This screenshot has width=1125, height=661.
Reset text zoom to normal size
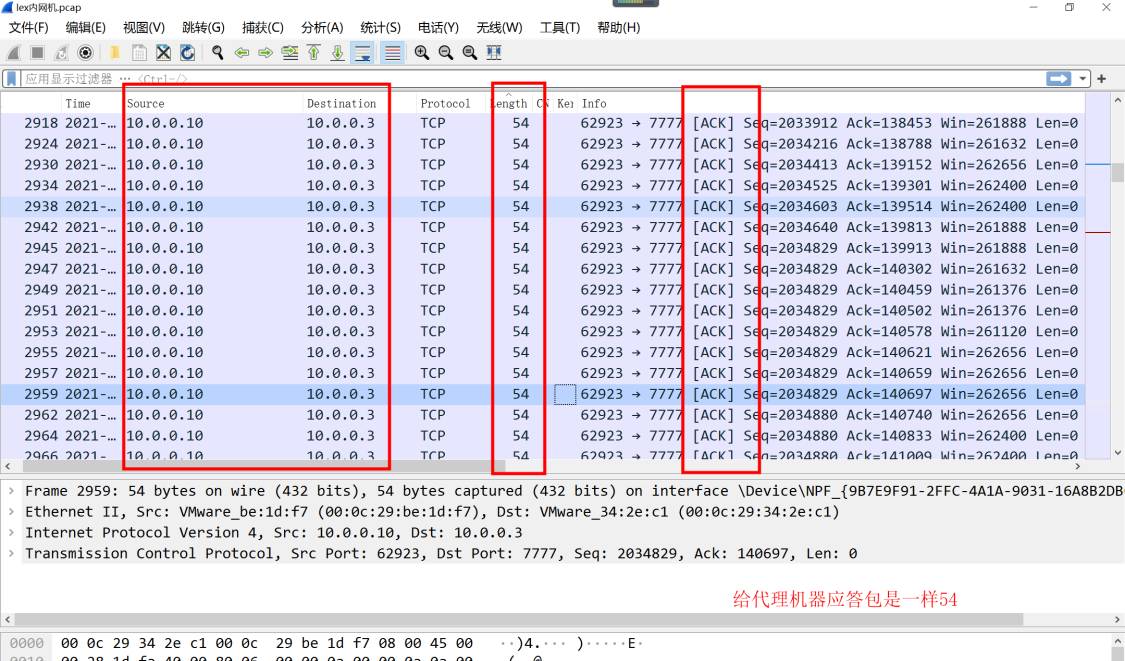(x=470, y=52)
